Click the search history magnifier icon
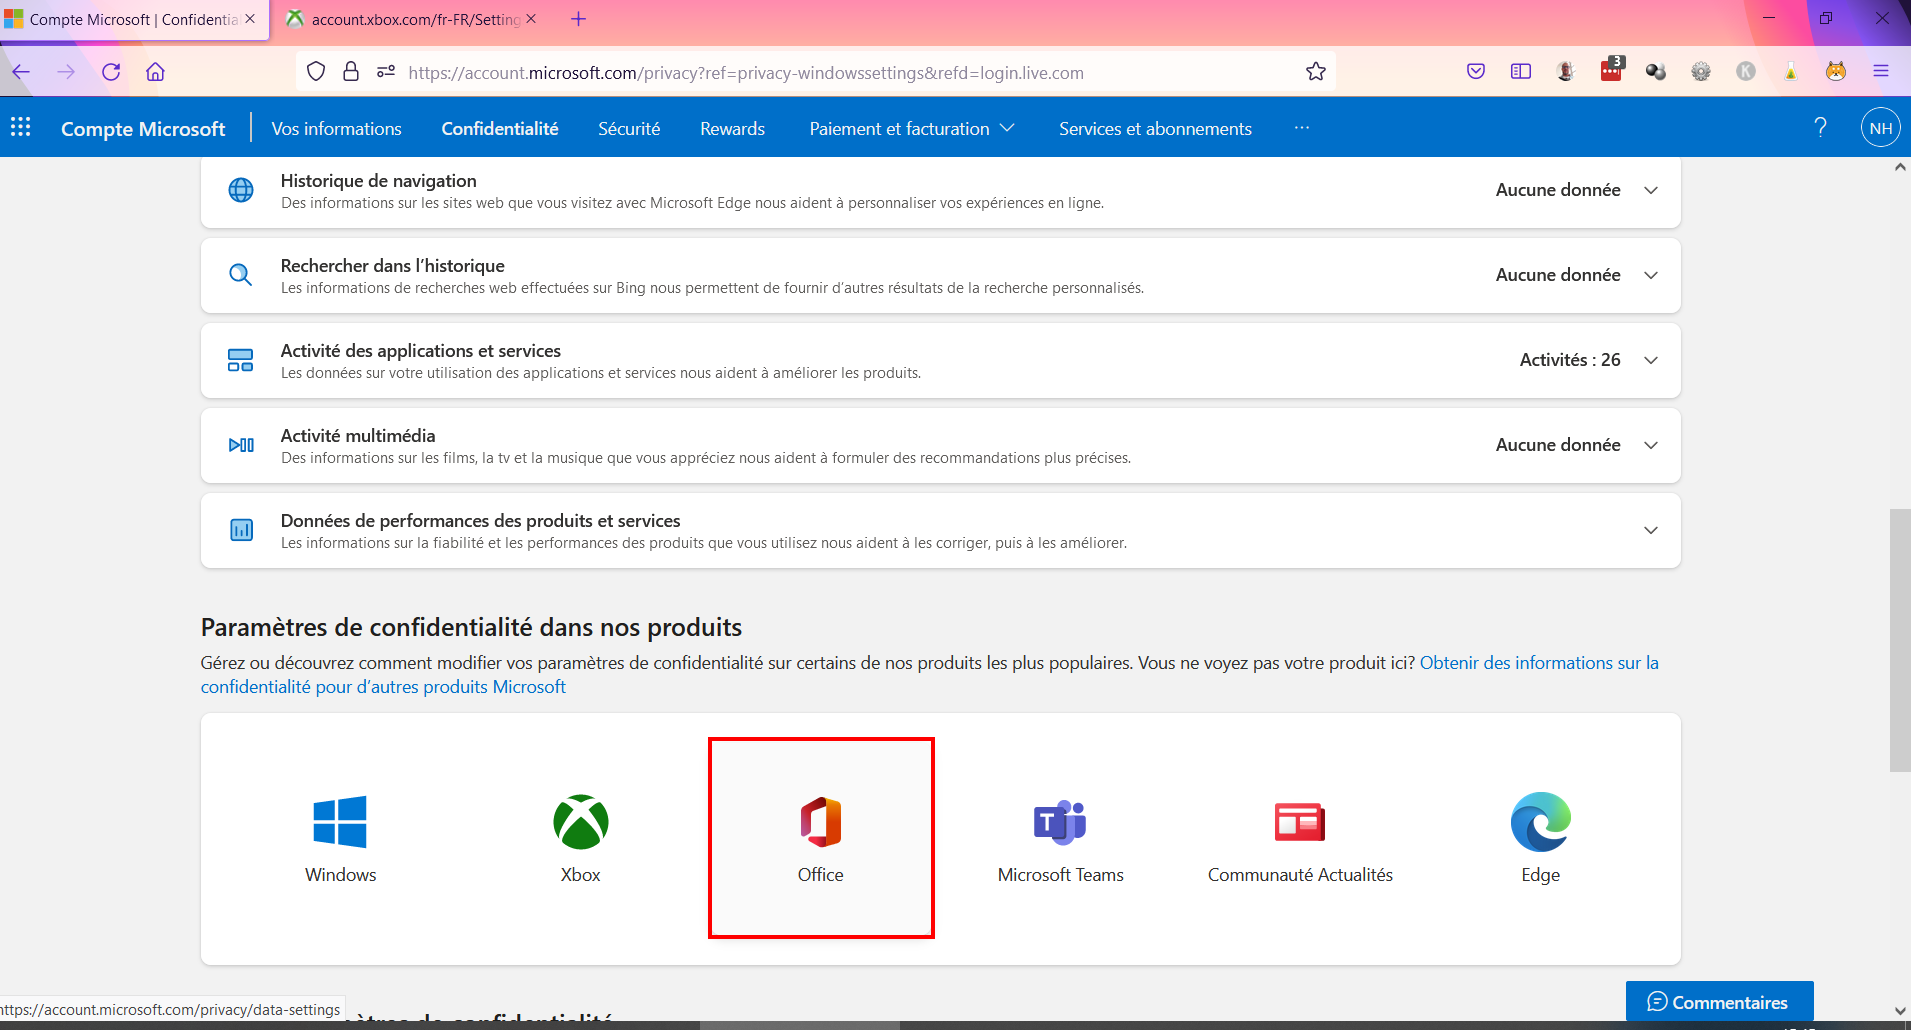The image size is (1911, 1030). point(241,275)
